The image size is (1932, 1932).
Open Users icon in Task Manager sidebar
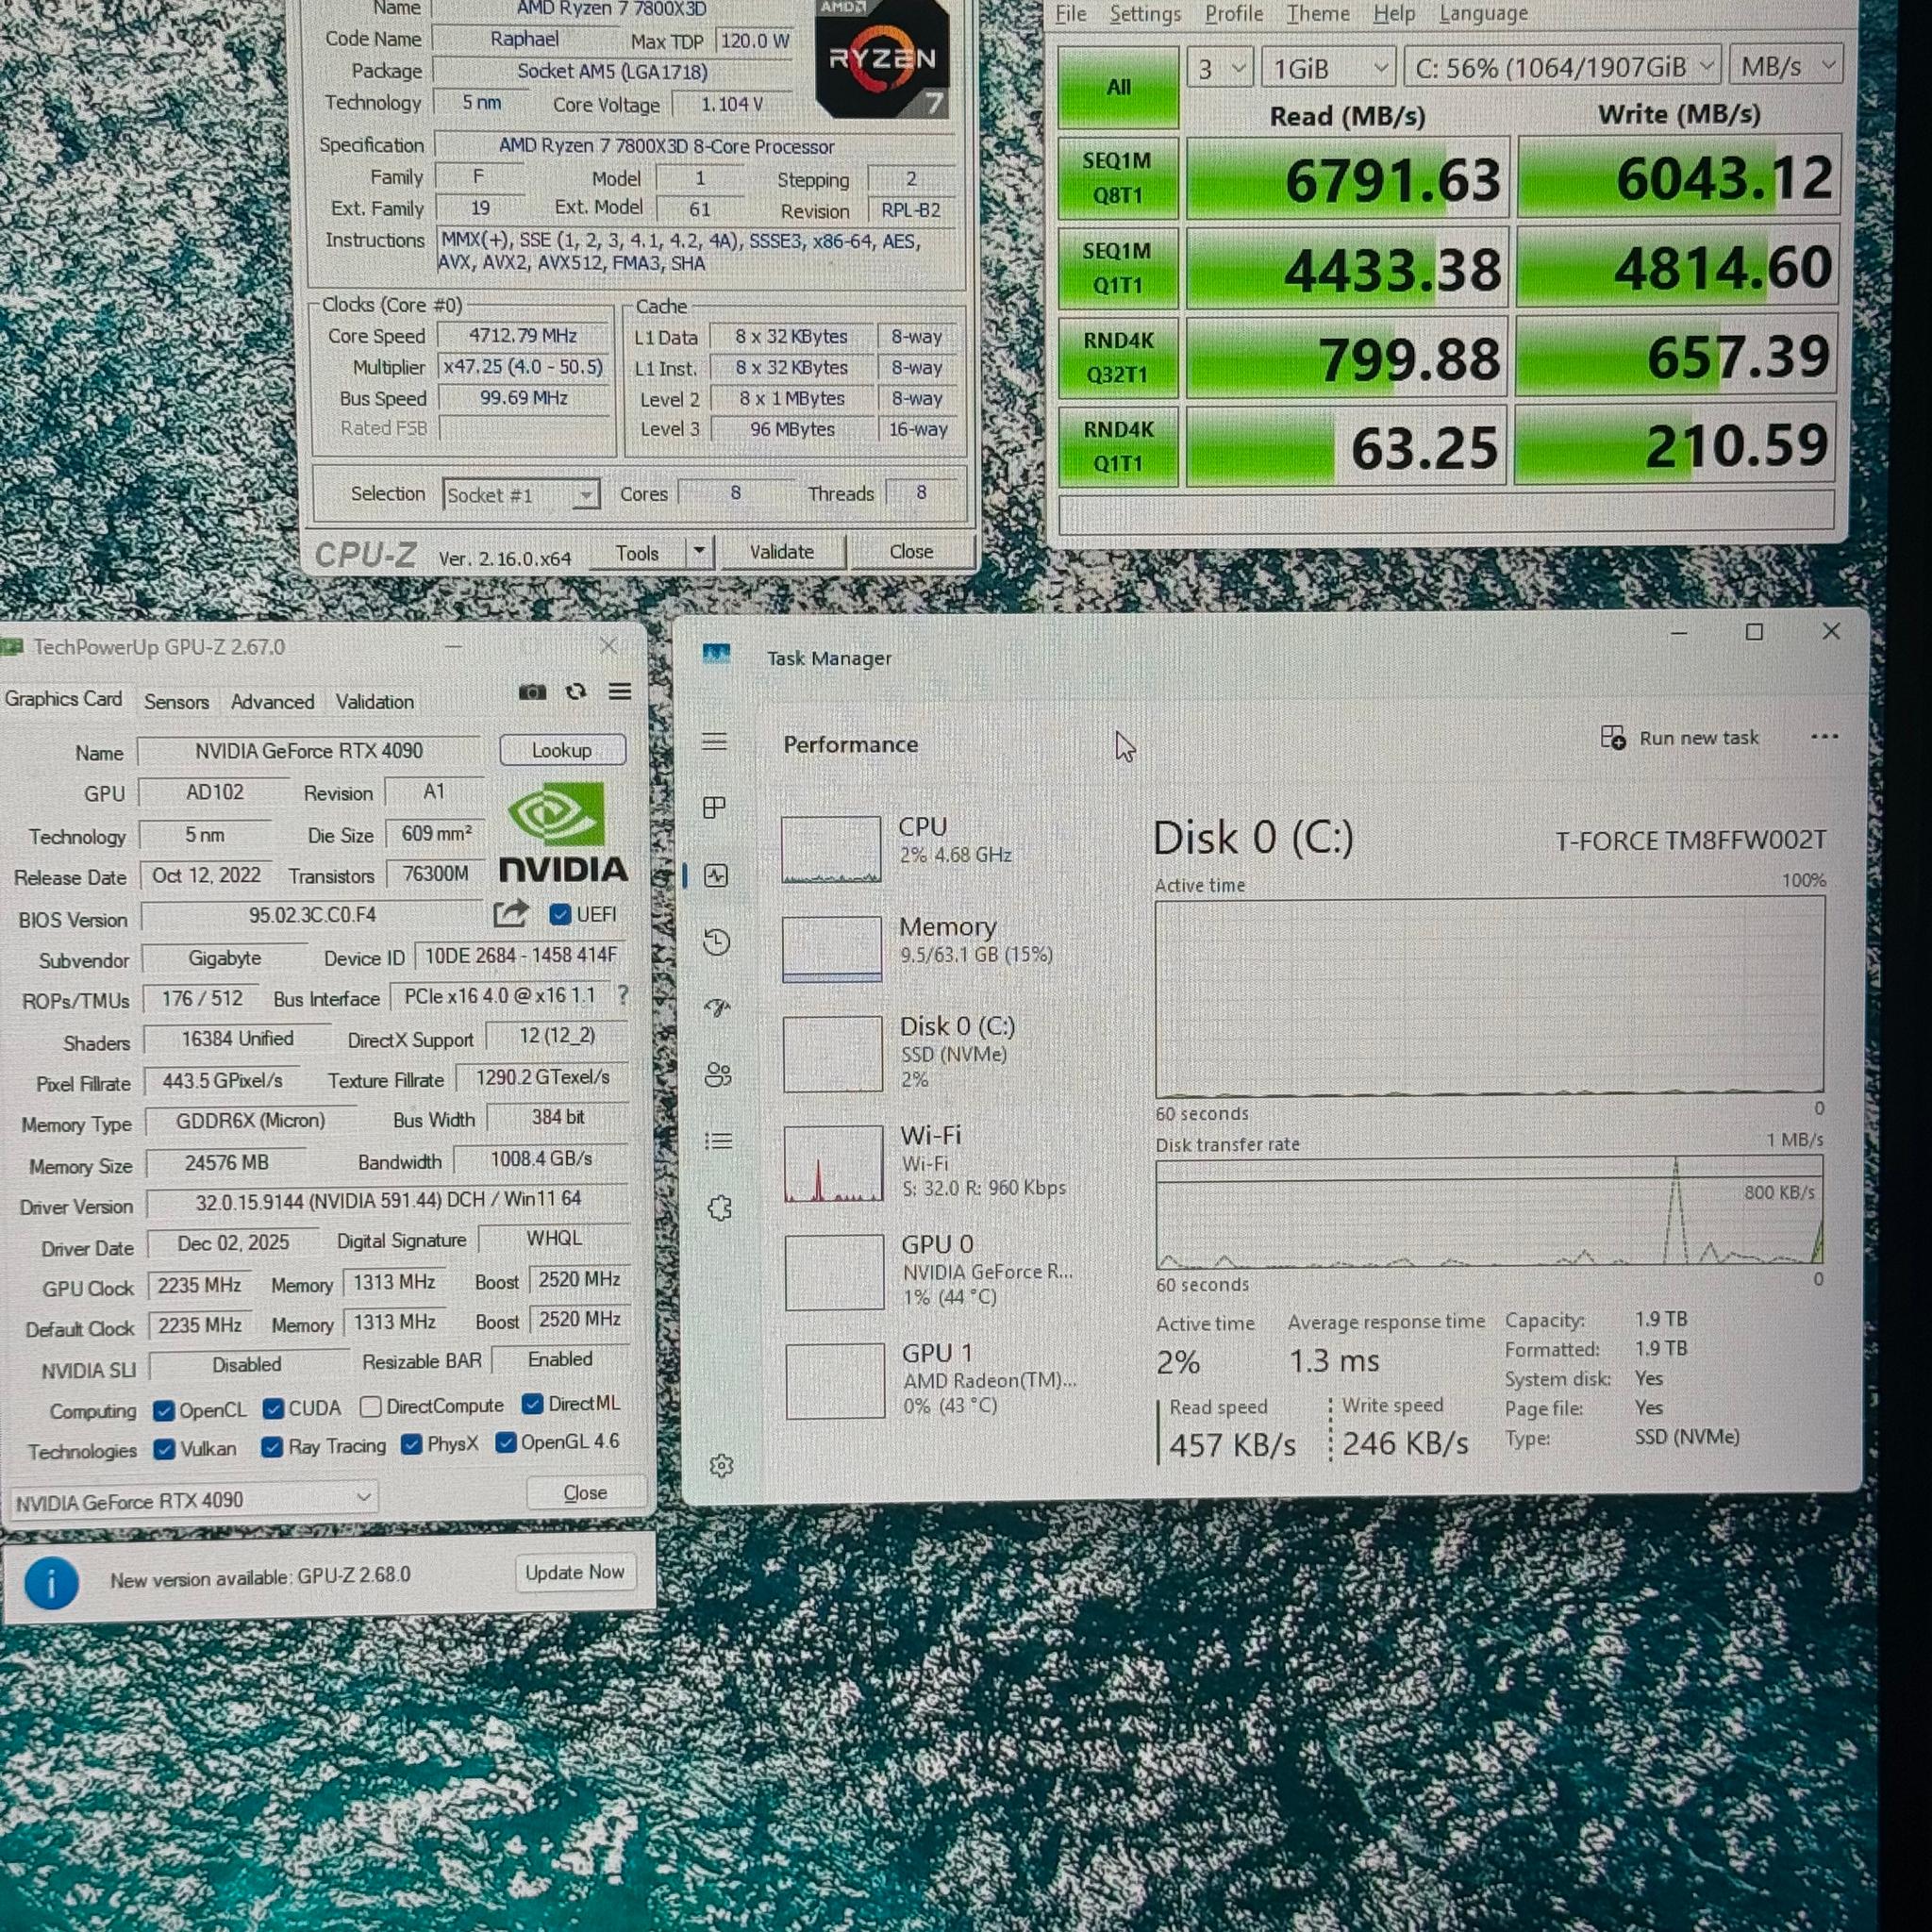click(x=718, y=1075)
